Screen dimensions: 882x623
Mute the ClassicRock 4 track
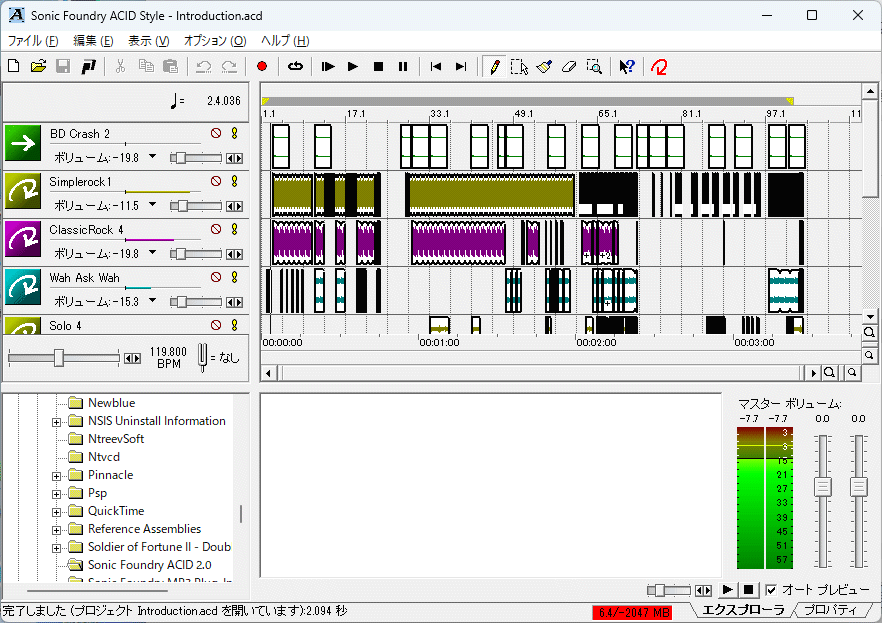click(216, 229)
